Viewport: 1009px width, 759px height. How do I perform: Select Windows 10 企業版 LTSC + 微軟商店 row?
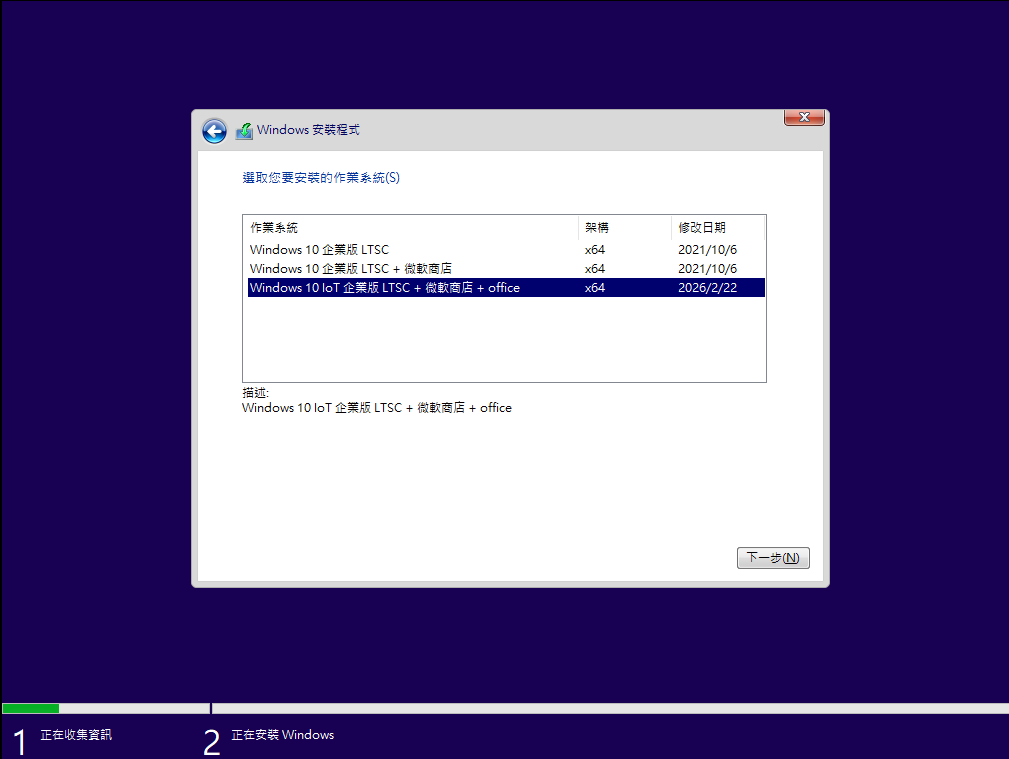tap(506, 268)
